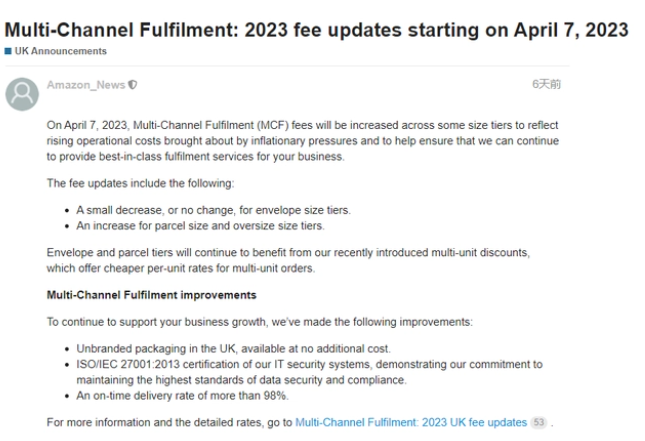Select the on-time delivery rate 98% bullet
The width and height of the screenshot is (645, 441).
(182, 396)
